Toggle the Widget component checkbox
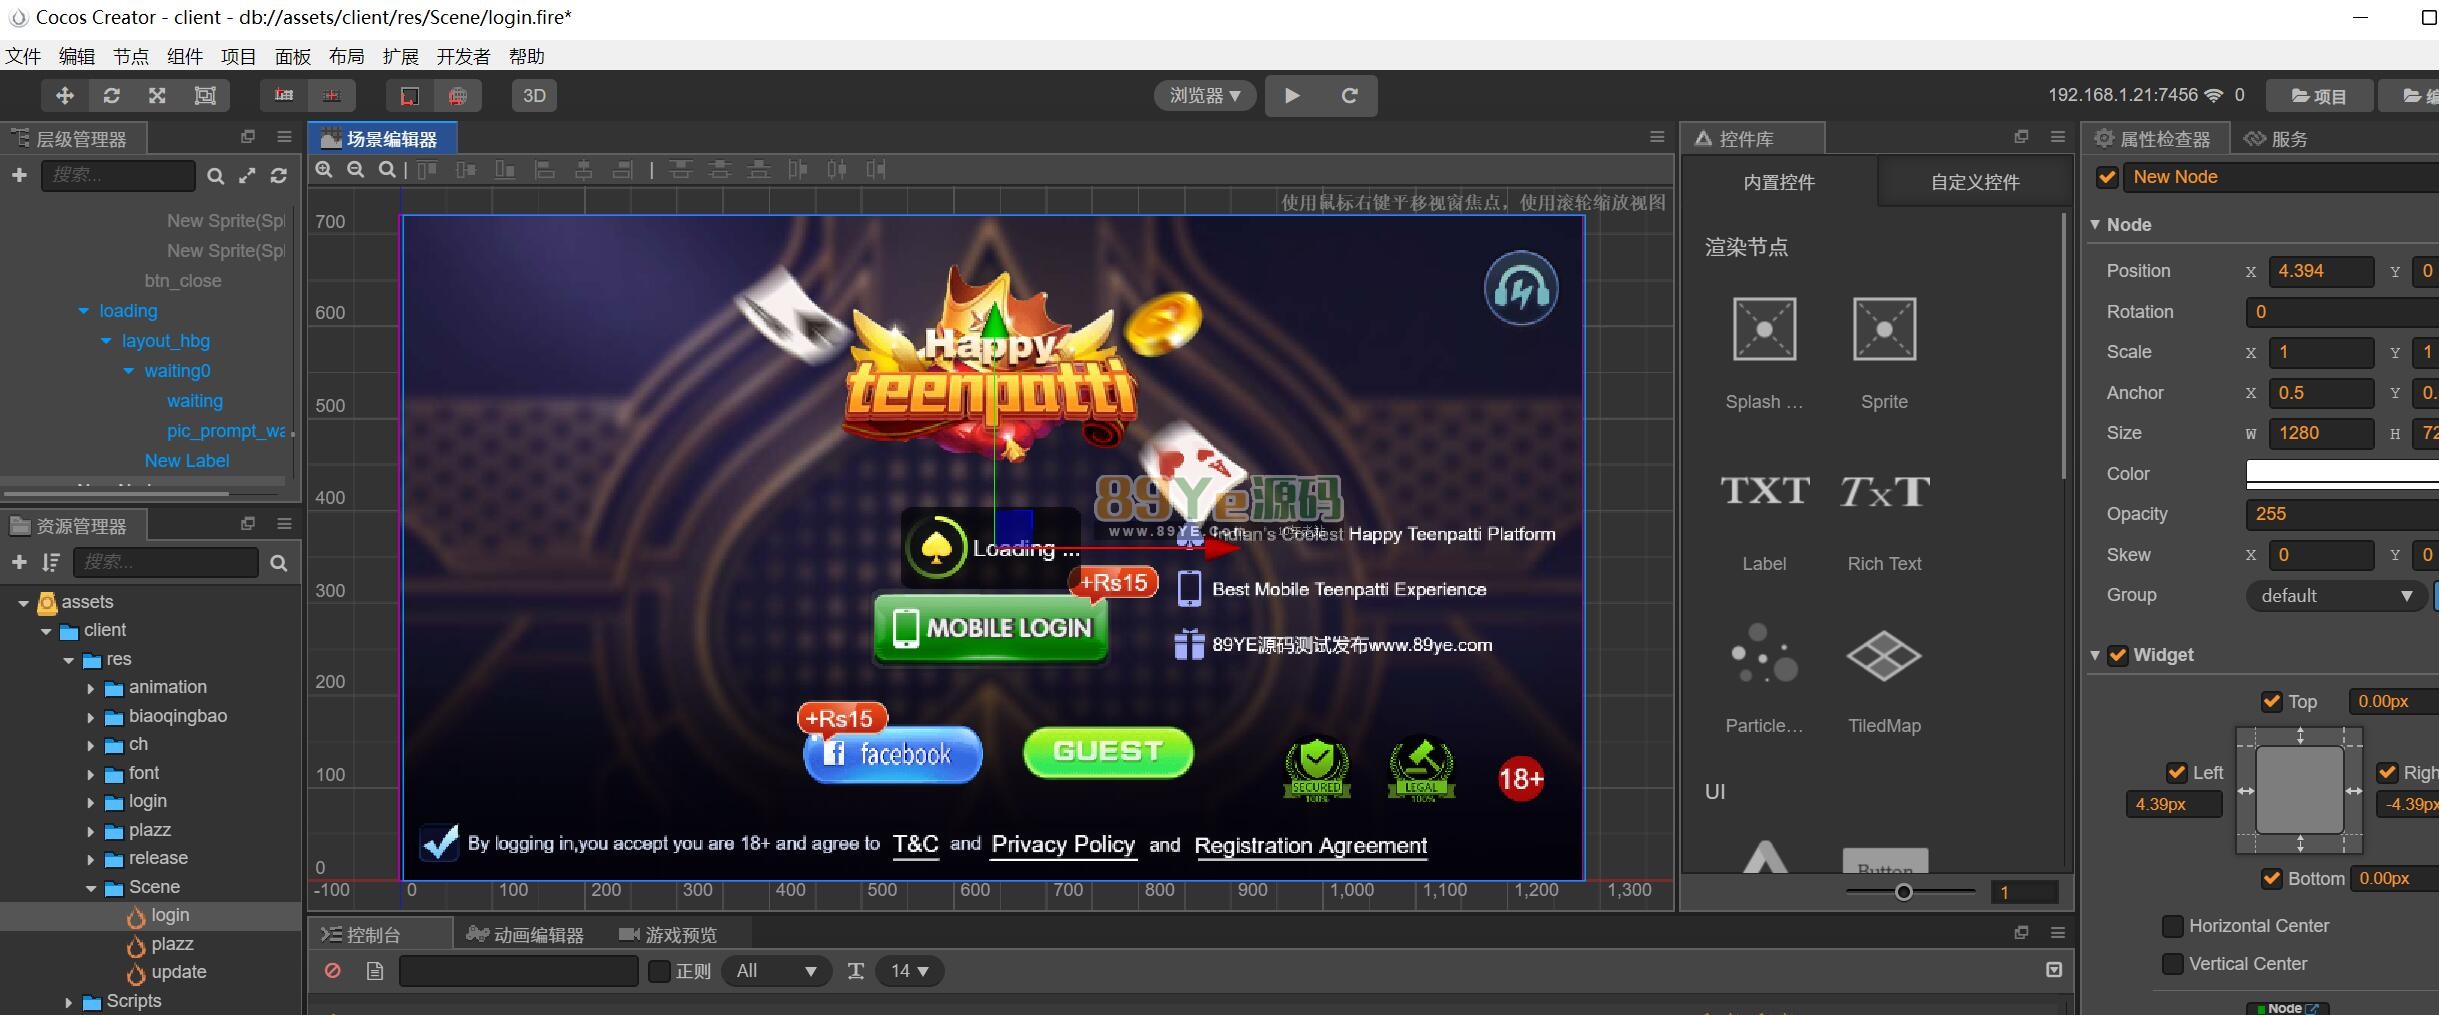Screen dimensions: 2439x1015 pos(2117,655)
